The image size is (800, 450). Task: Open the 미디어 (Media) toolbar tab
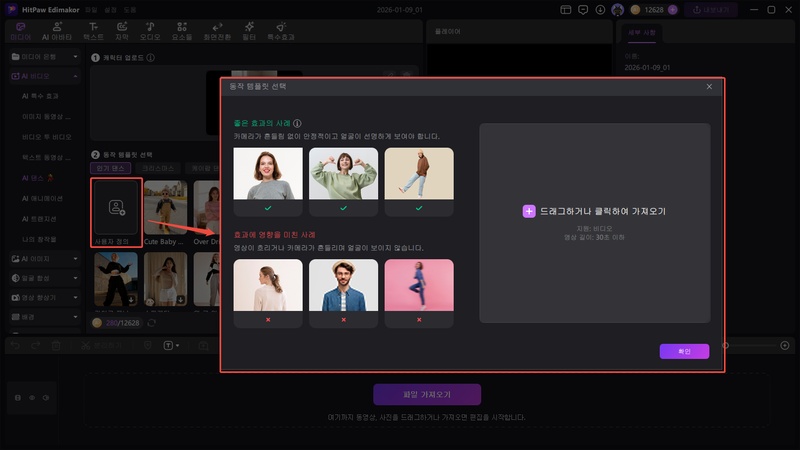pyautogui.click(x=20, y=32)
